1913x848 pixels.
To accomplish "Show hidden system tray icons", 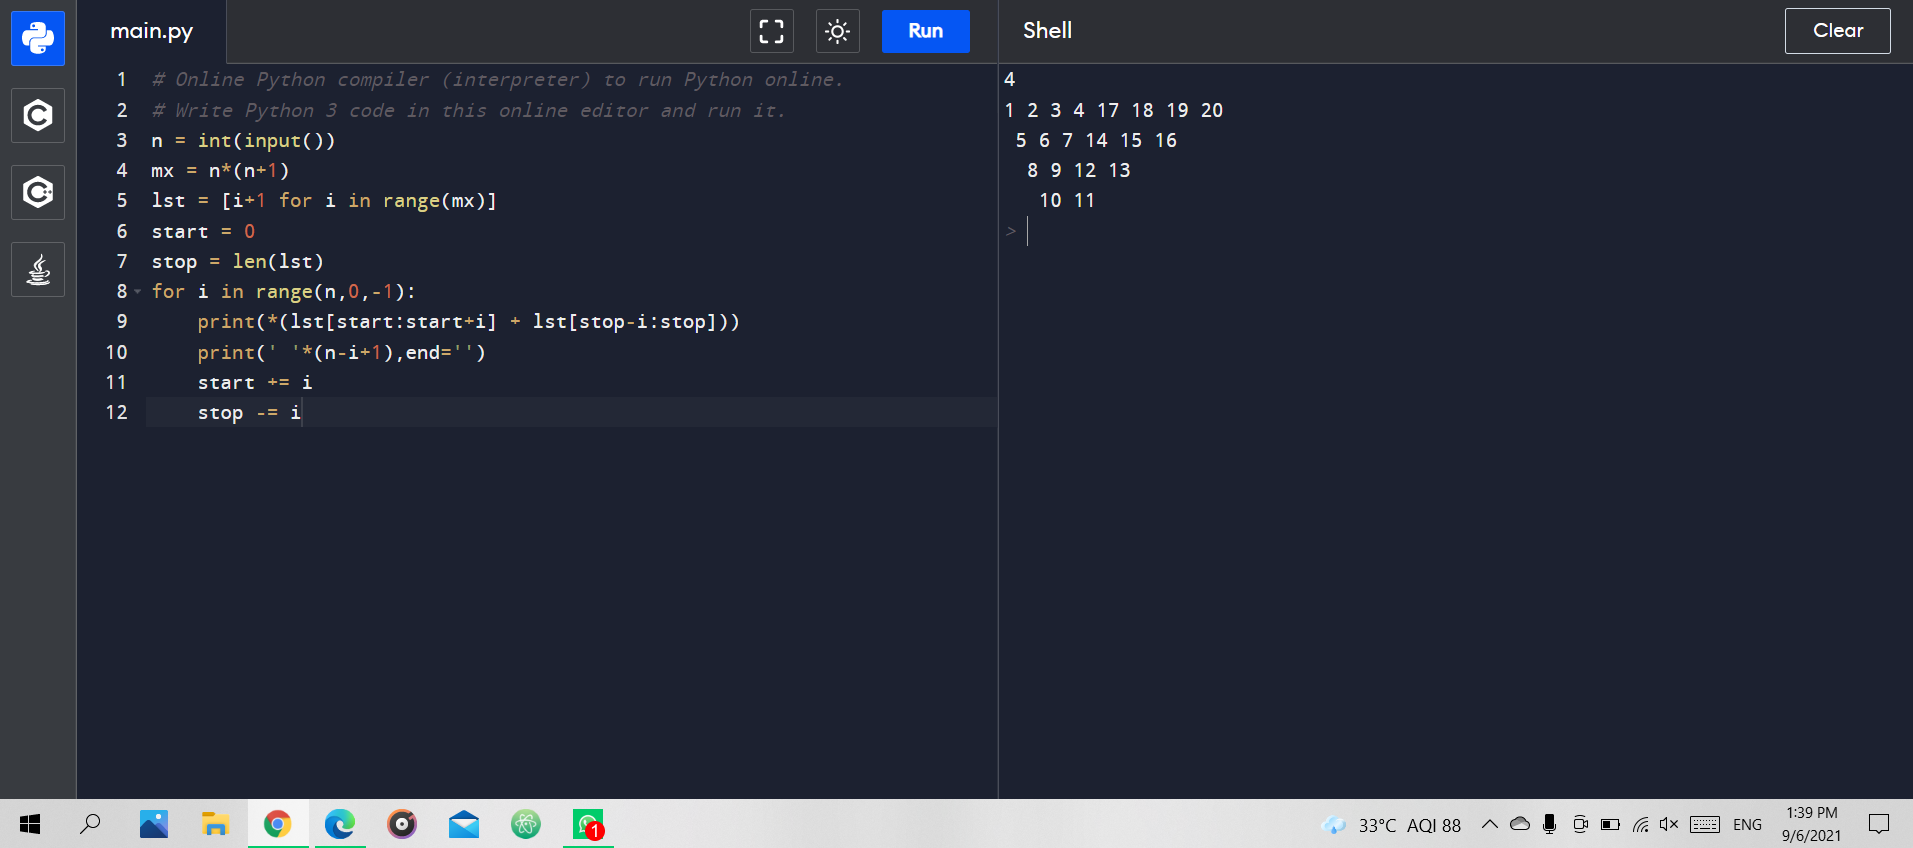I will (1489, 824).
